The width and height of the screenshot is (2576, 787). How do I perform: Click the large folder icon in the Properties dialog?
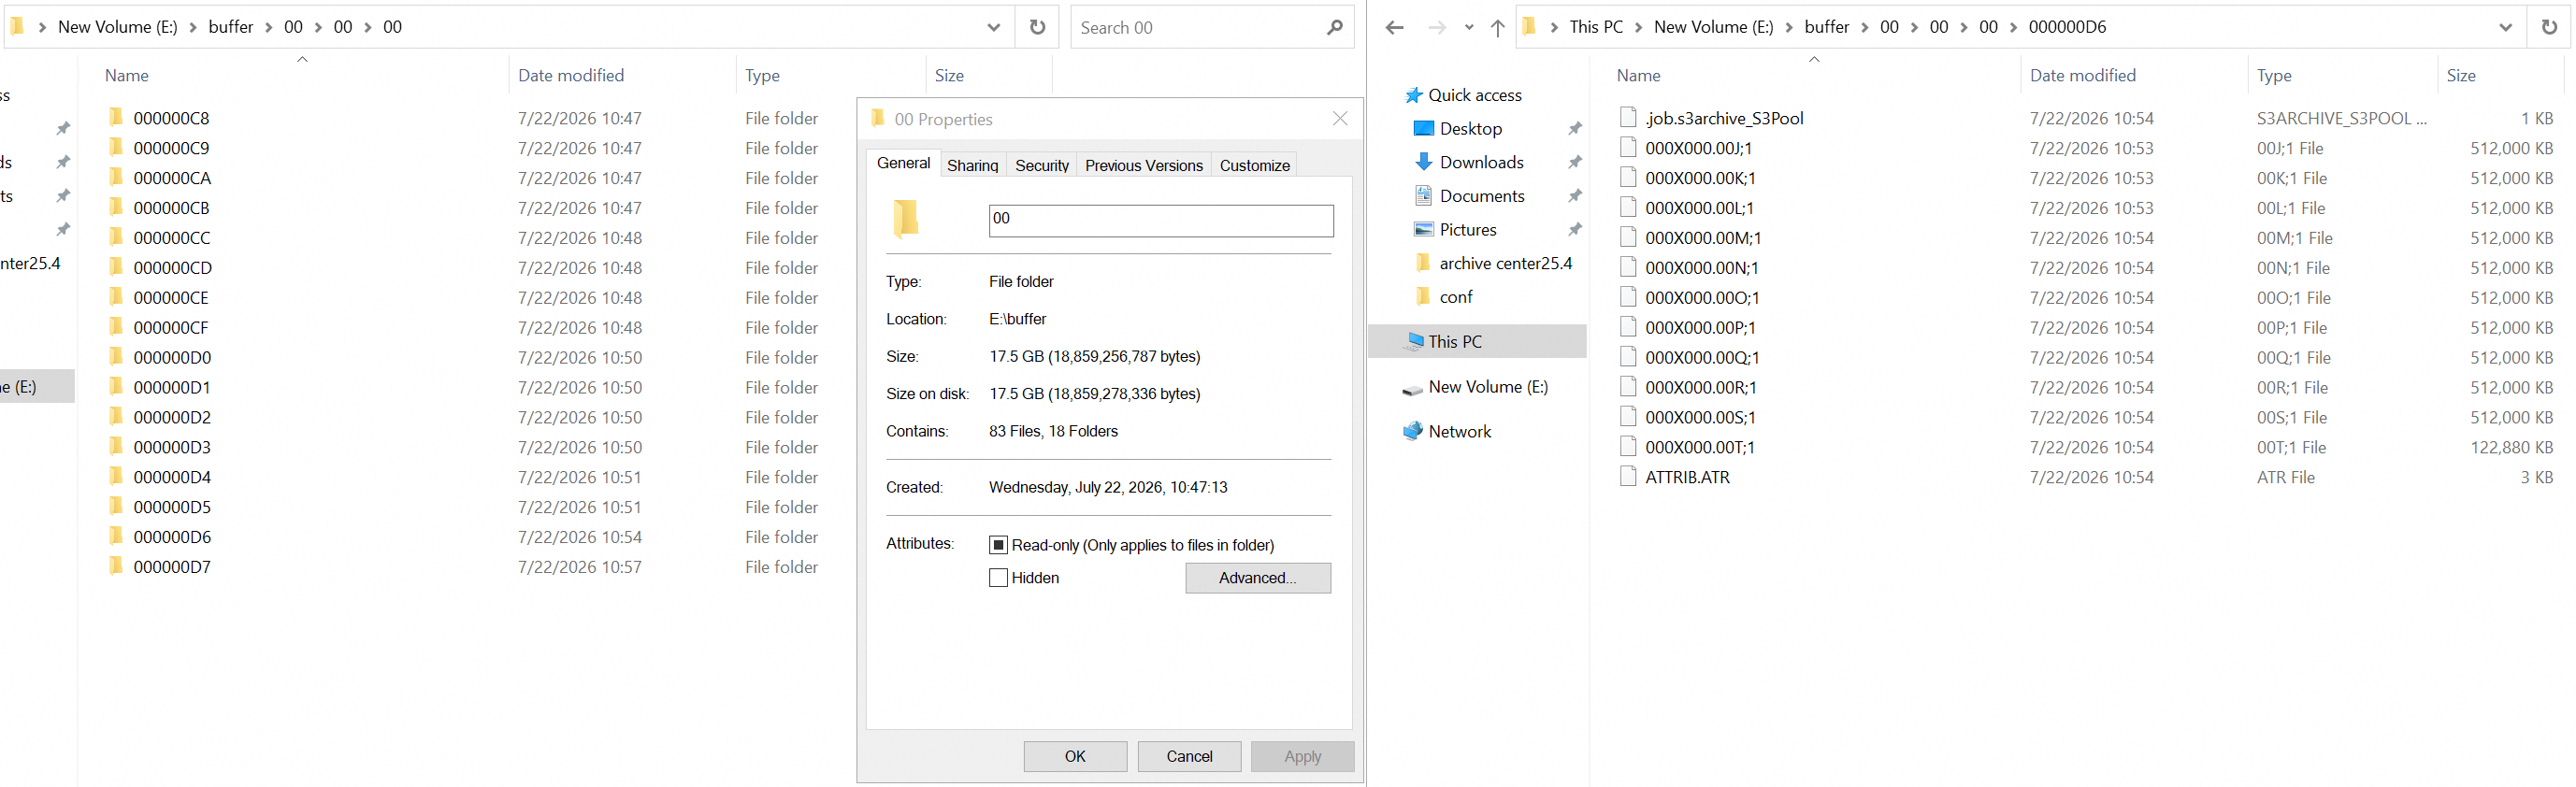906,218
